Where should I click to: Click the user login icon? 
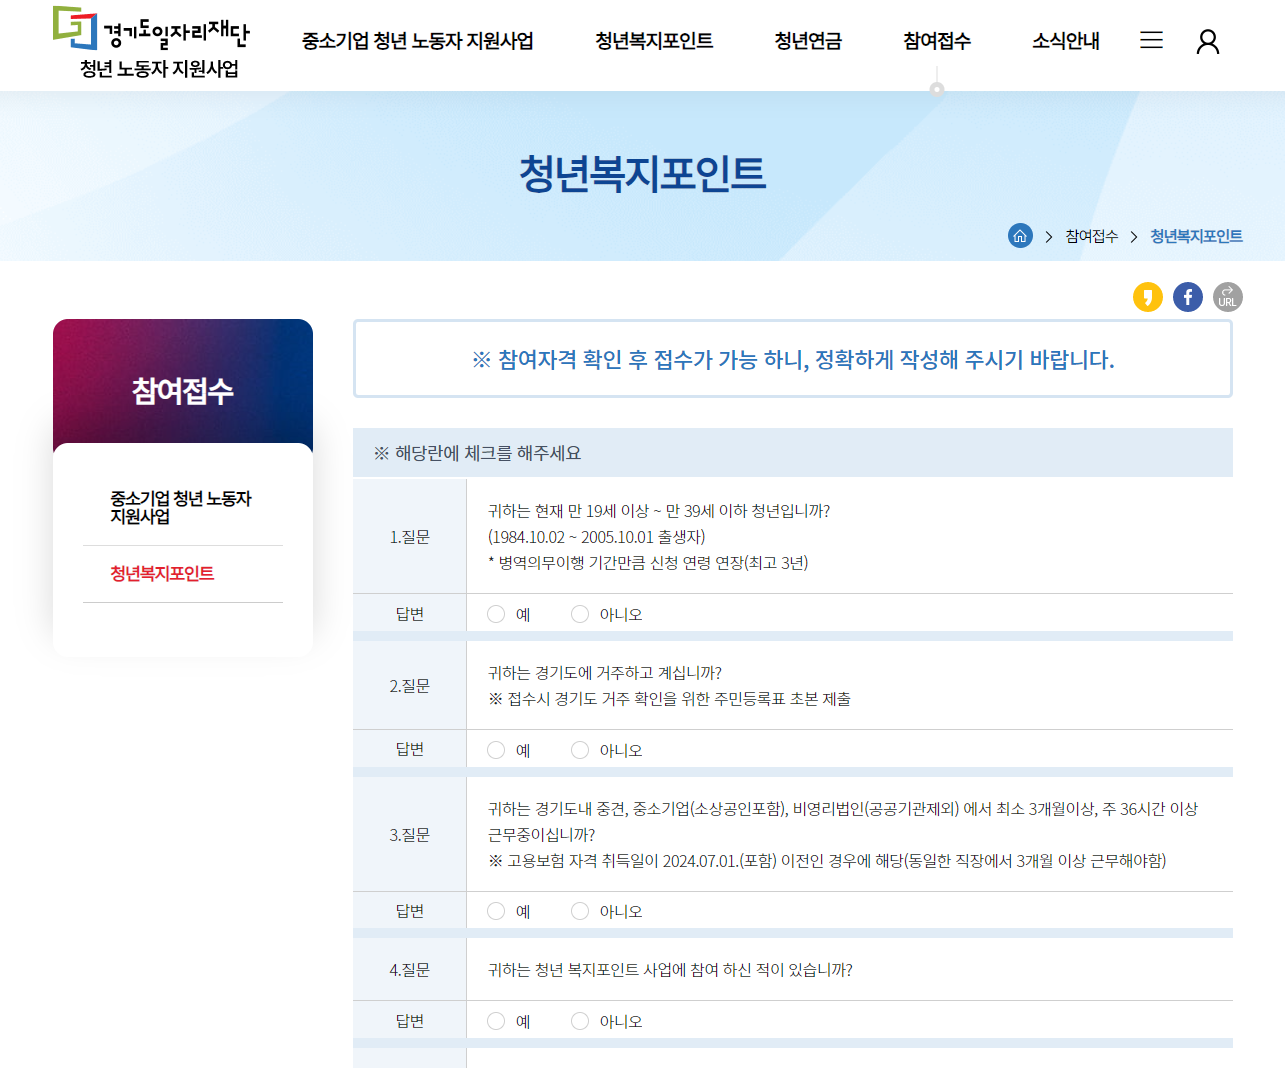pyautogui.click(x=1208, y=42)
